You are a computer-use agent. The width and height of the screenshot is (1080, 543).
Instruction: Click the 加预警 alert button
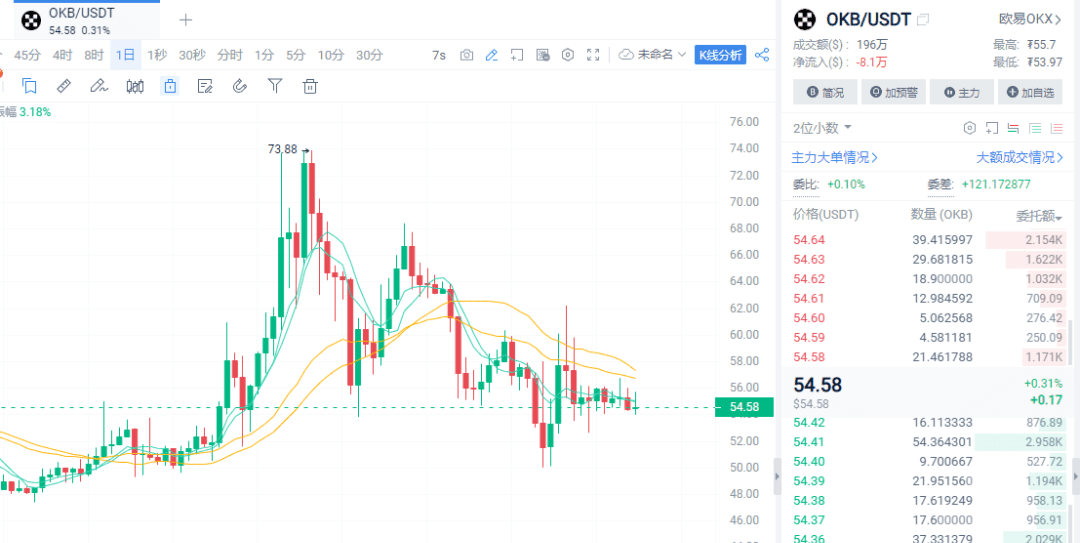893,92
